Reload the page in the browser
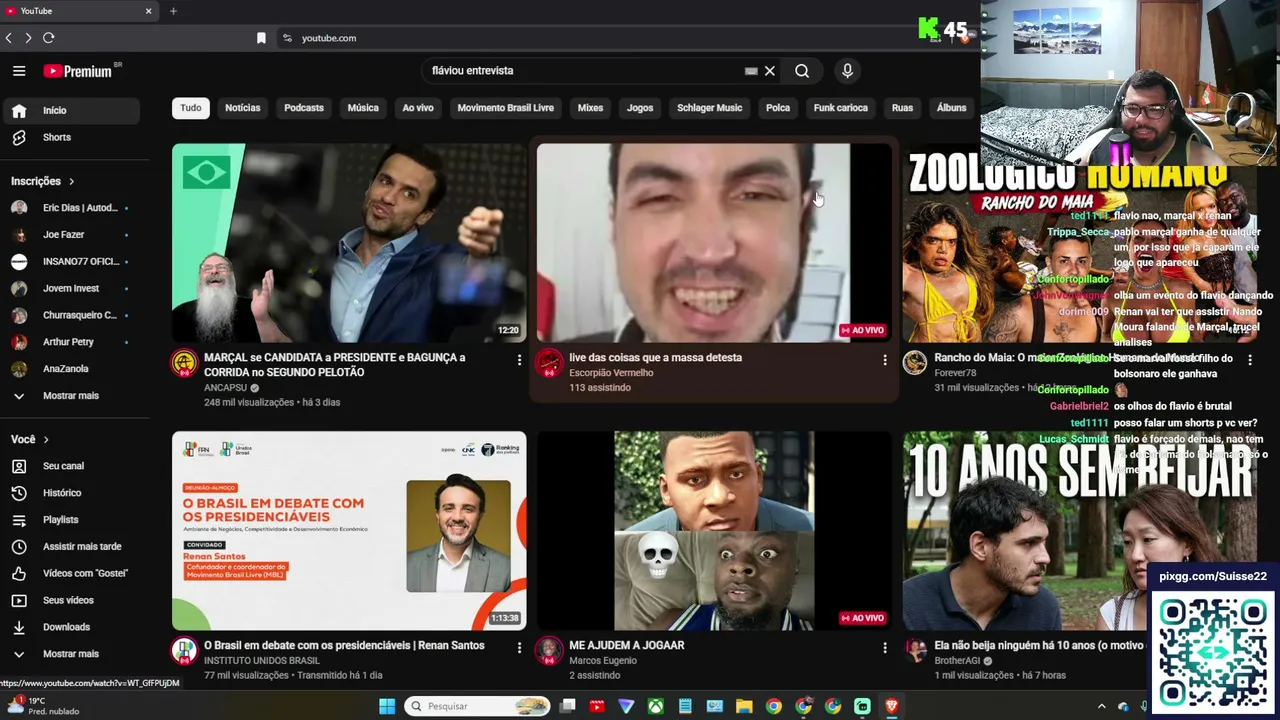Viewport: 1280px width, 720px height. pyautogui.click(x=48, y=38)
